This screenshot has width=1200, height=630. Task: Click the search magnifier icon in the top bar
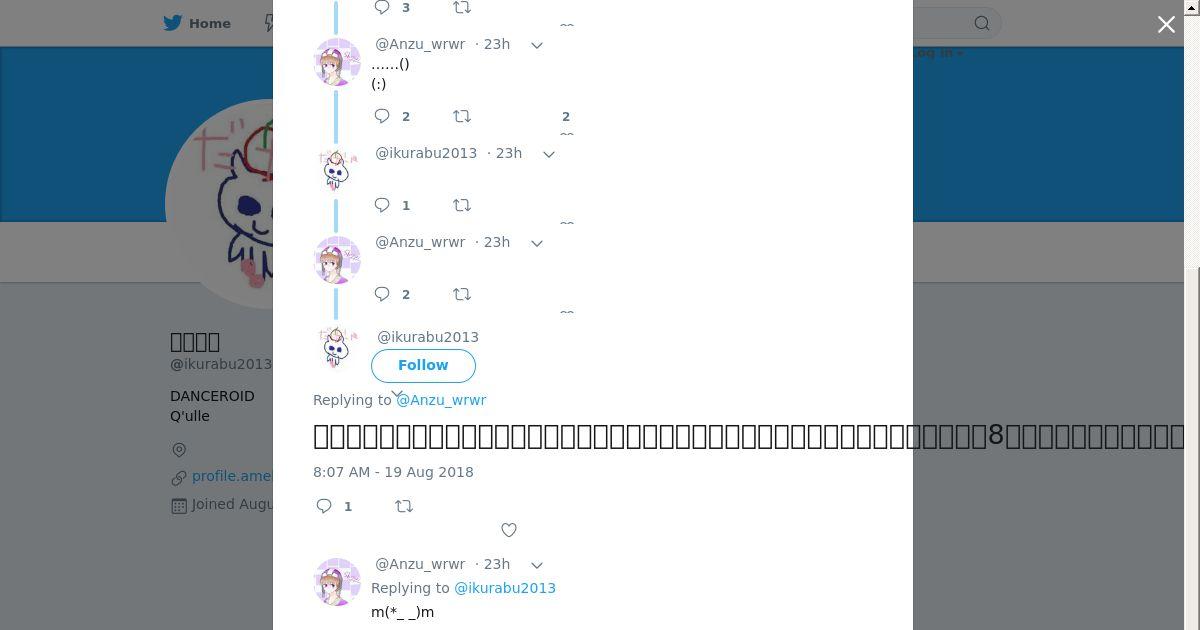point(982,23)
